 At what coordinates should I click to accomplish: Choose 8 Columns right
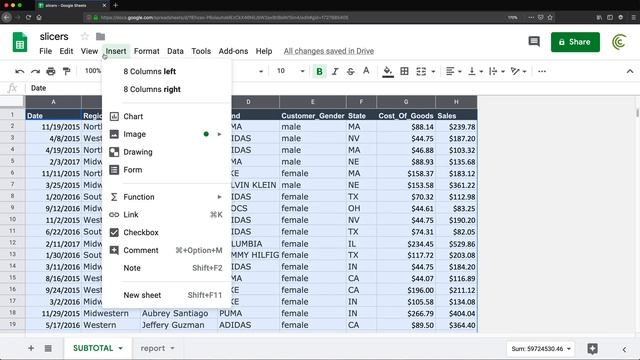[x=167, y=89]
